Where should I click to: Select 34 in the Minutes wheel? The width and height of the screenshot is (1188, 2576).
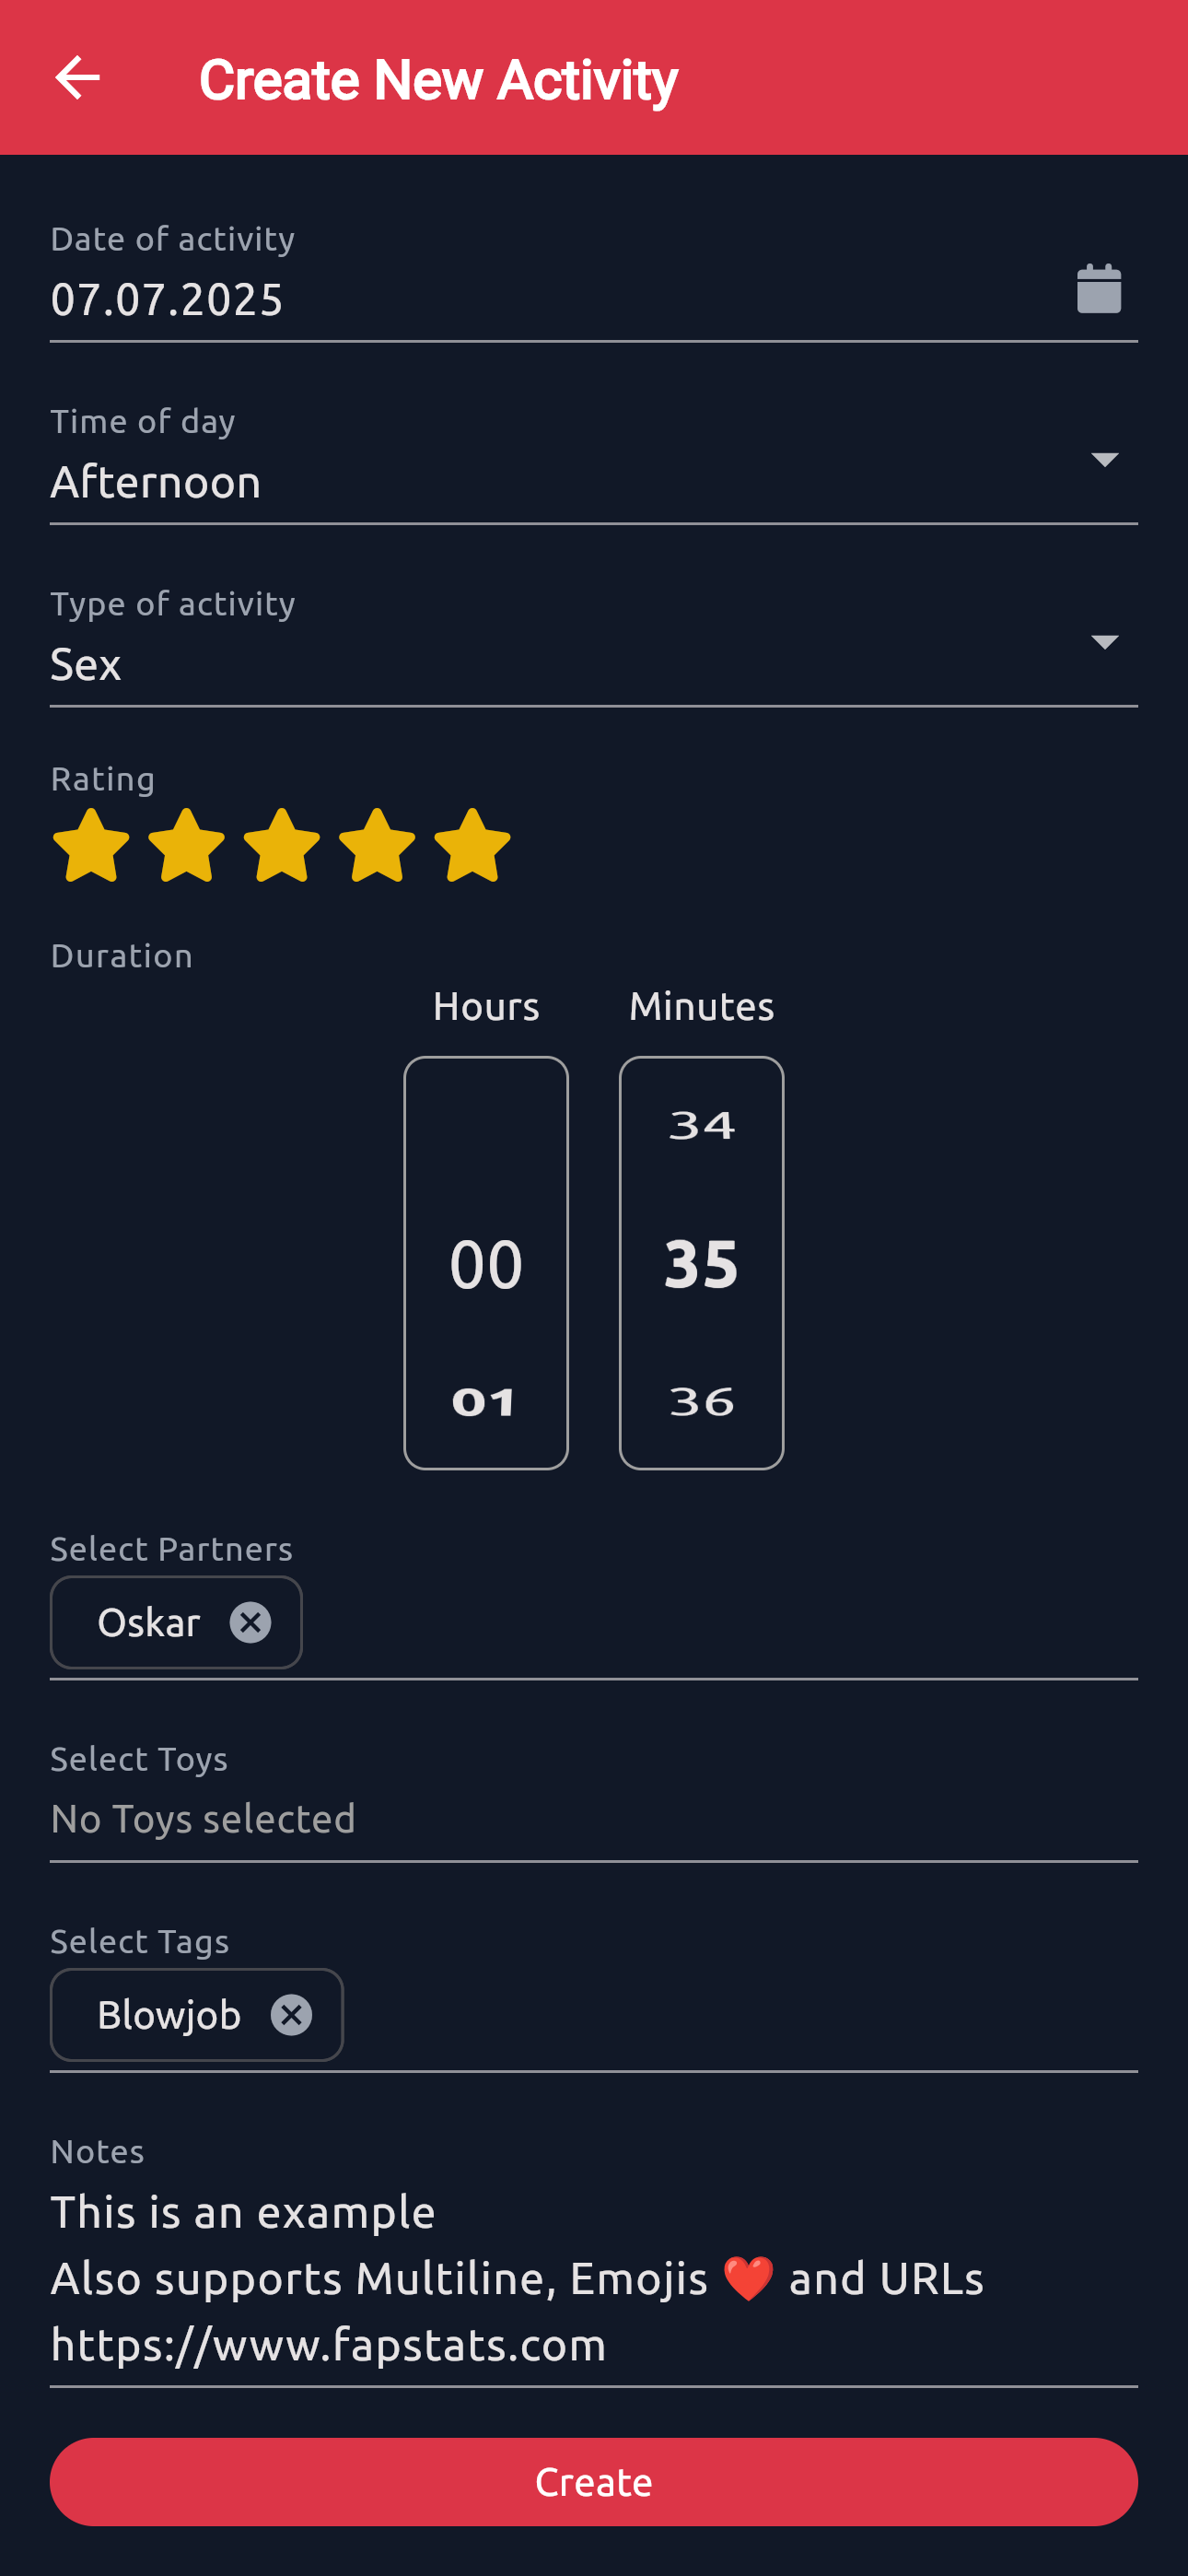coord(701,1123)
